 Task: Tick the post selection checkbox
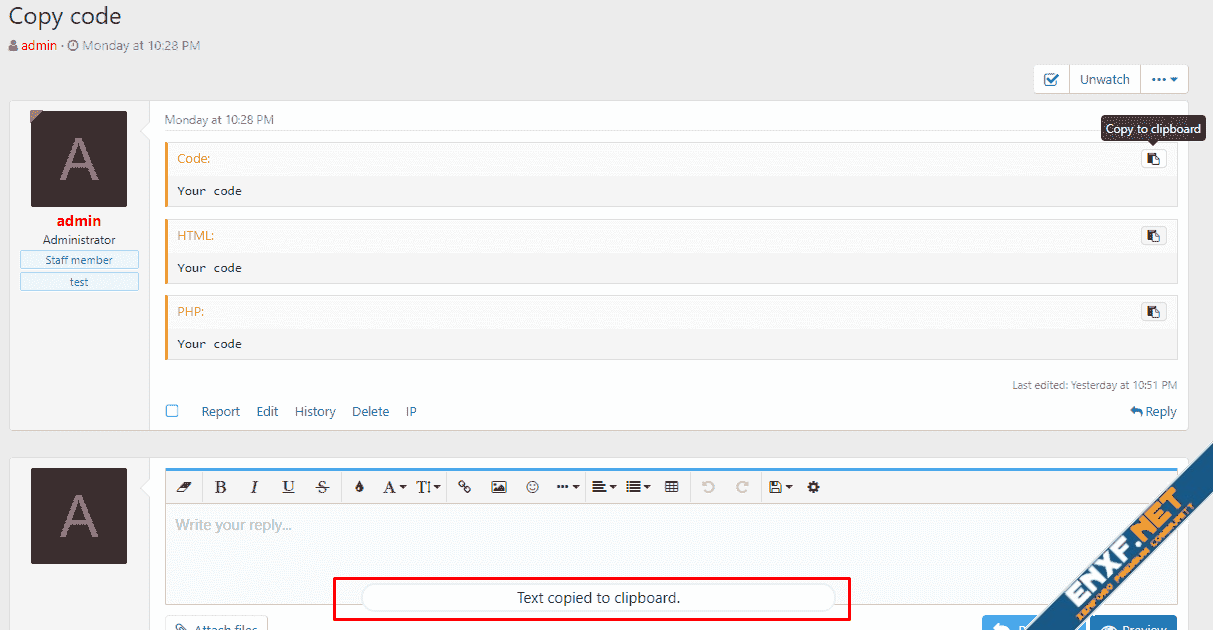[172, 411]
